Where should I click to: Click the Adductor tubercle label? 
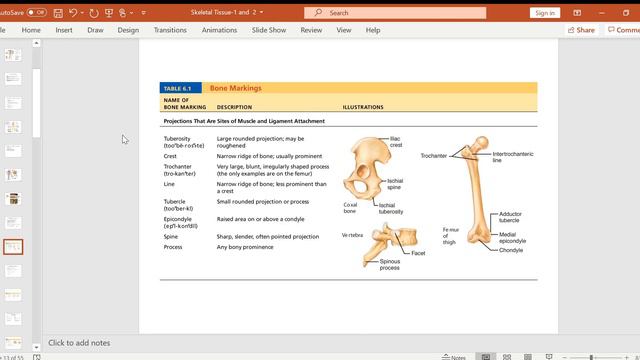coord(510,217)
